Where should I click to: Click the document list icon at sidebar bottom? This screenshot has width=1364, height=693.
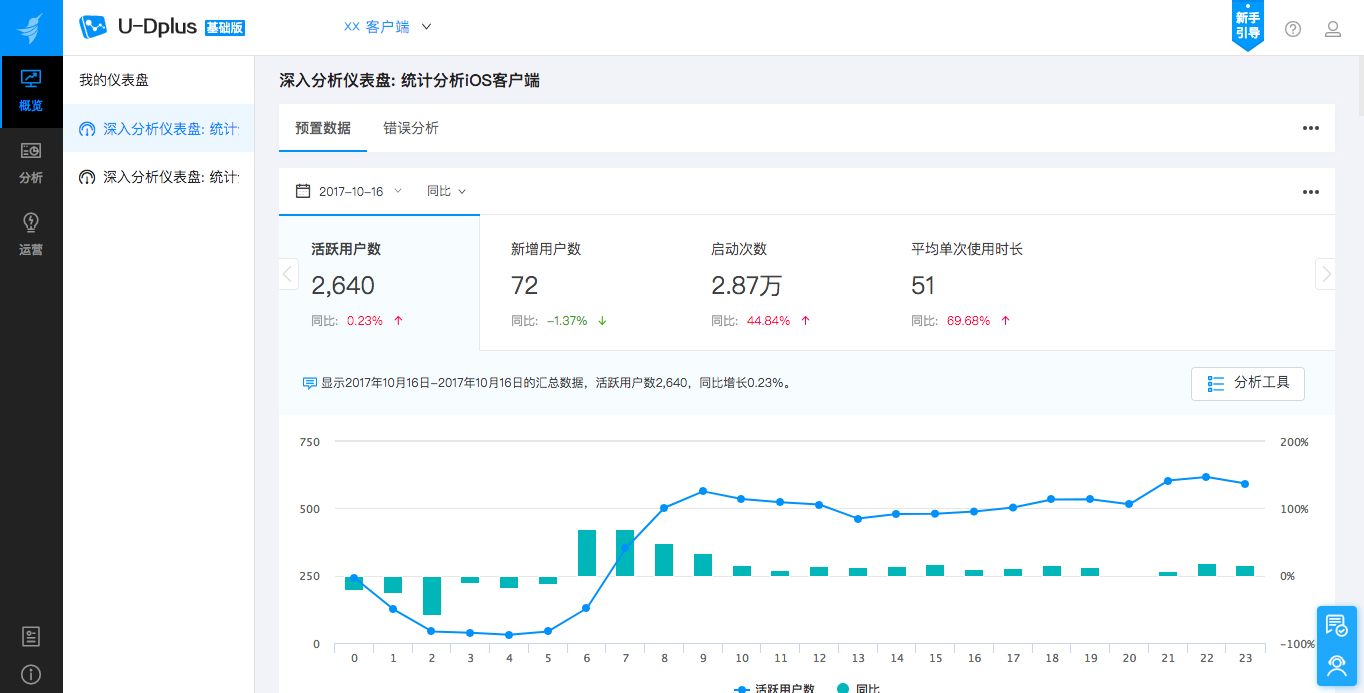point(31,636)
